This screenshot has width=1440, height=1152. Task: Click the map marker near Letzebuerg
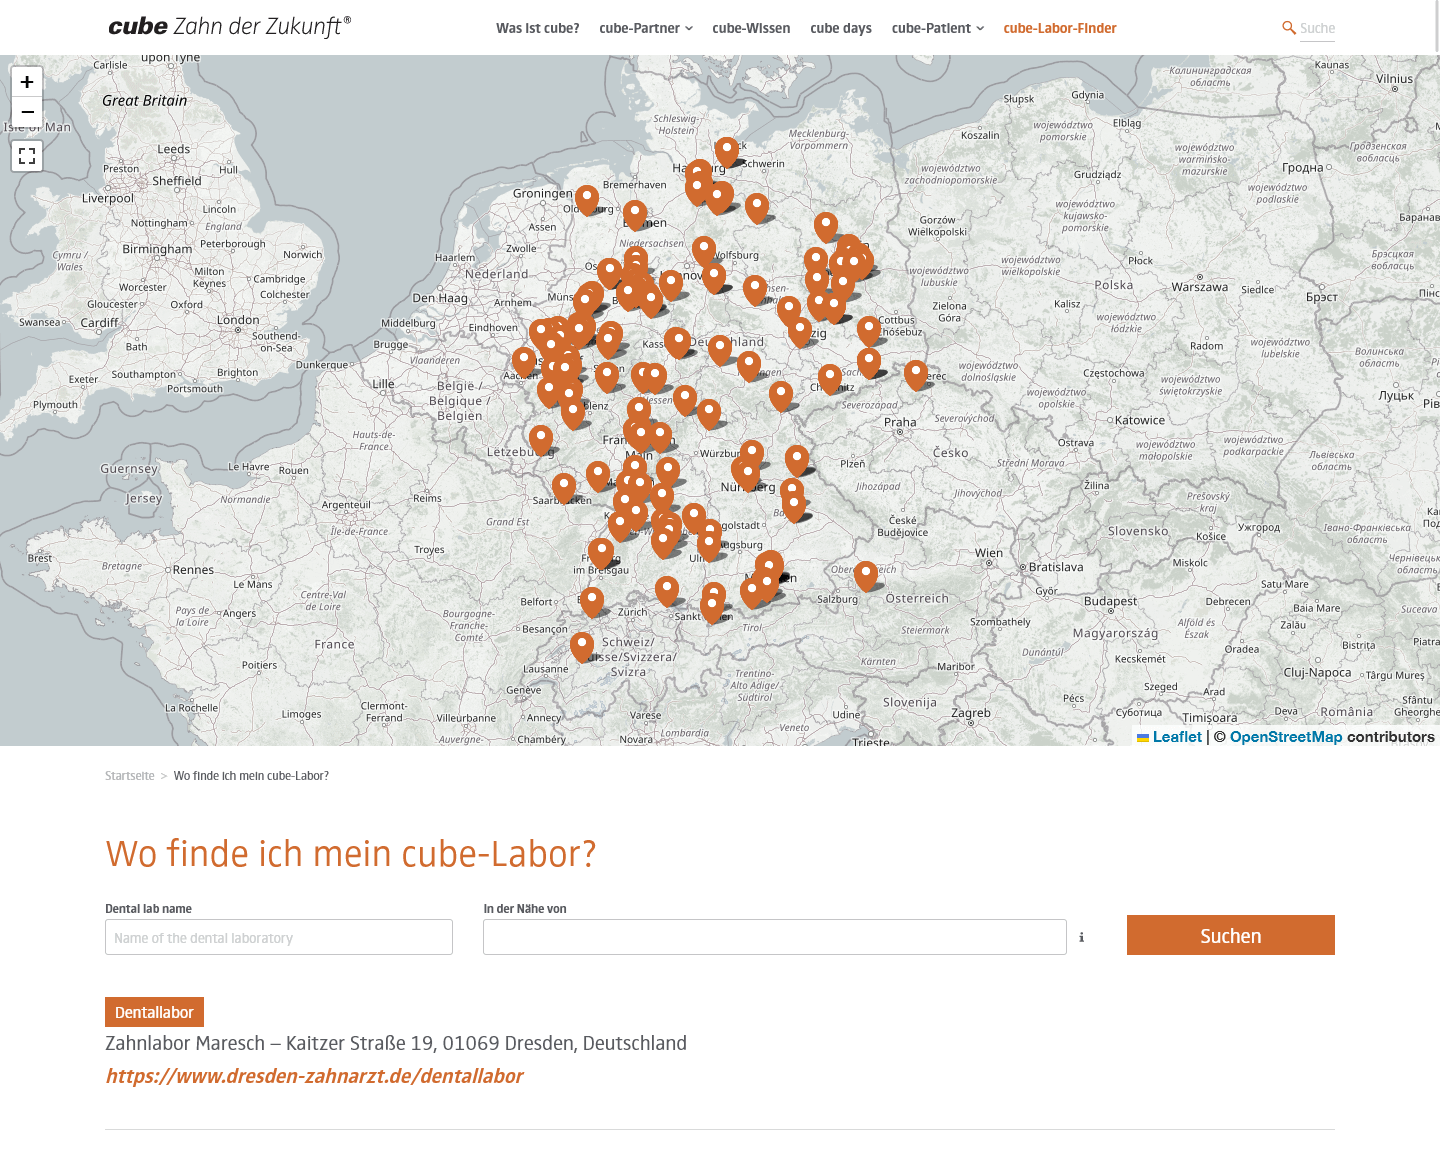pos(541,439)
